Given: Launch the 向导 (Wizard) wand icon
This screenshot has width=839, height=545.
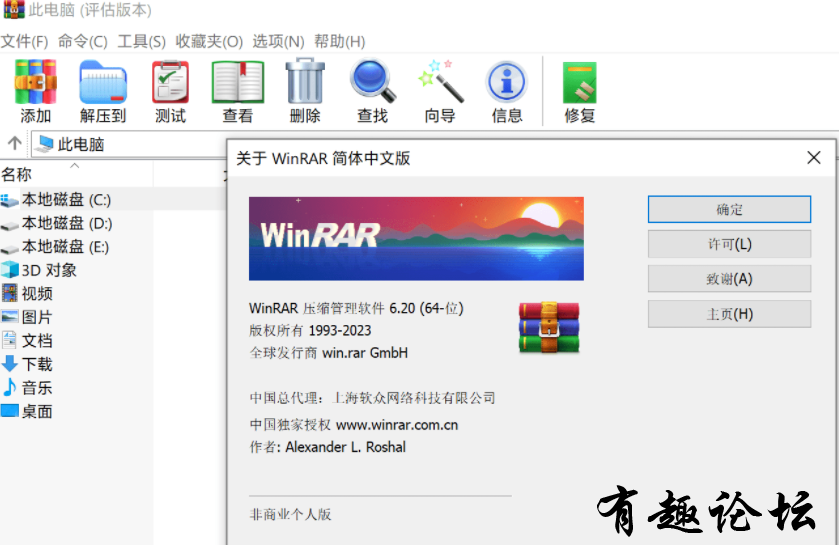Looking at the screenshot, I should (x=441, y=81).
